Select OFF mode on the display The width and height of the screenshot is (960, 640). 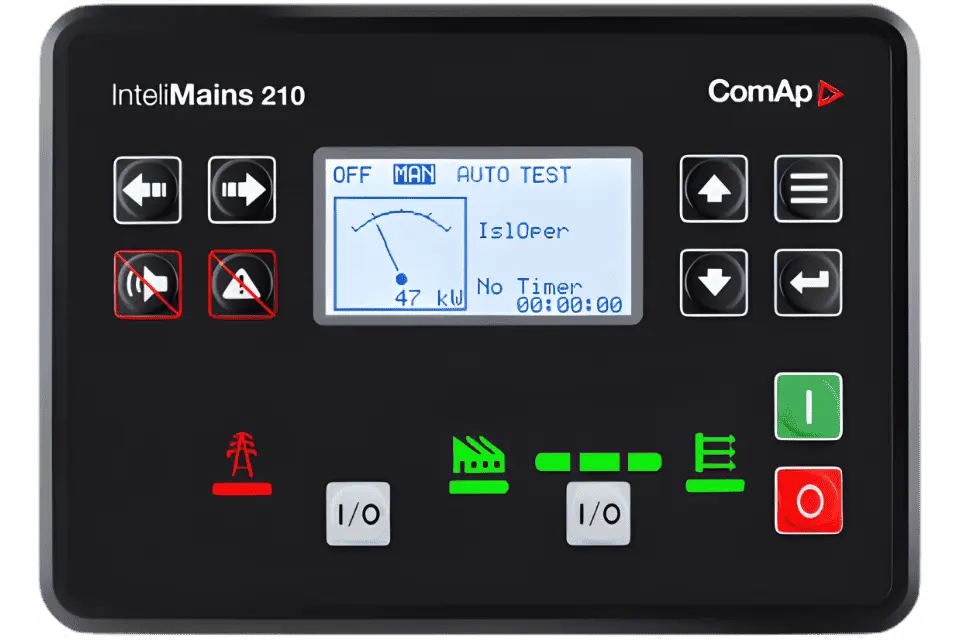pos(352,175)
